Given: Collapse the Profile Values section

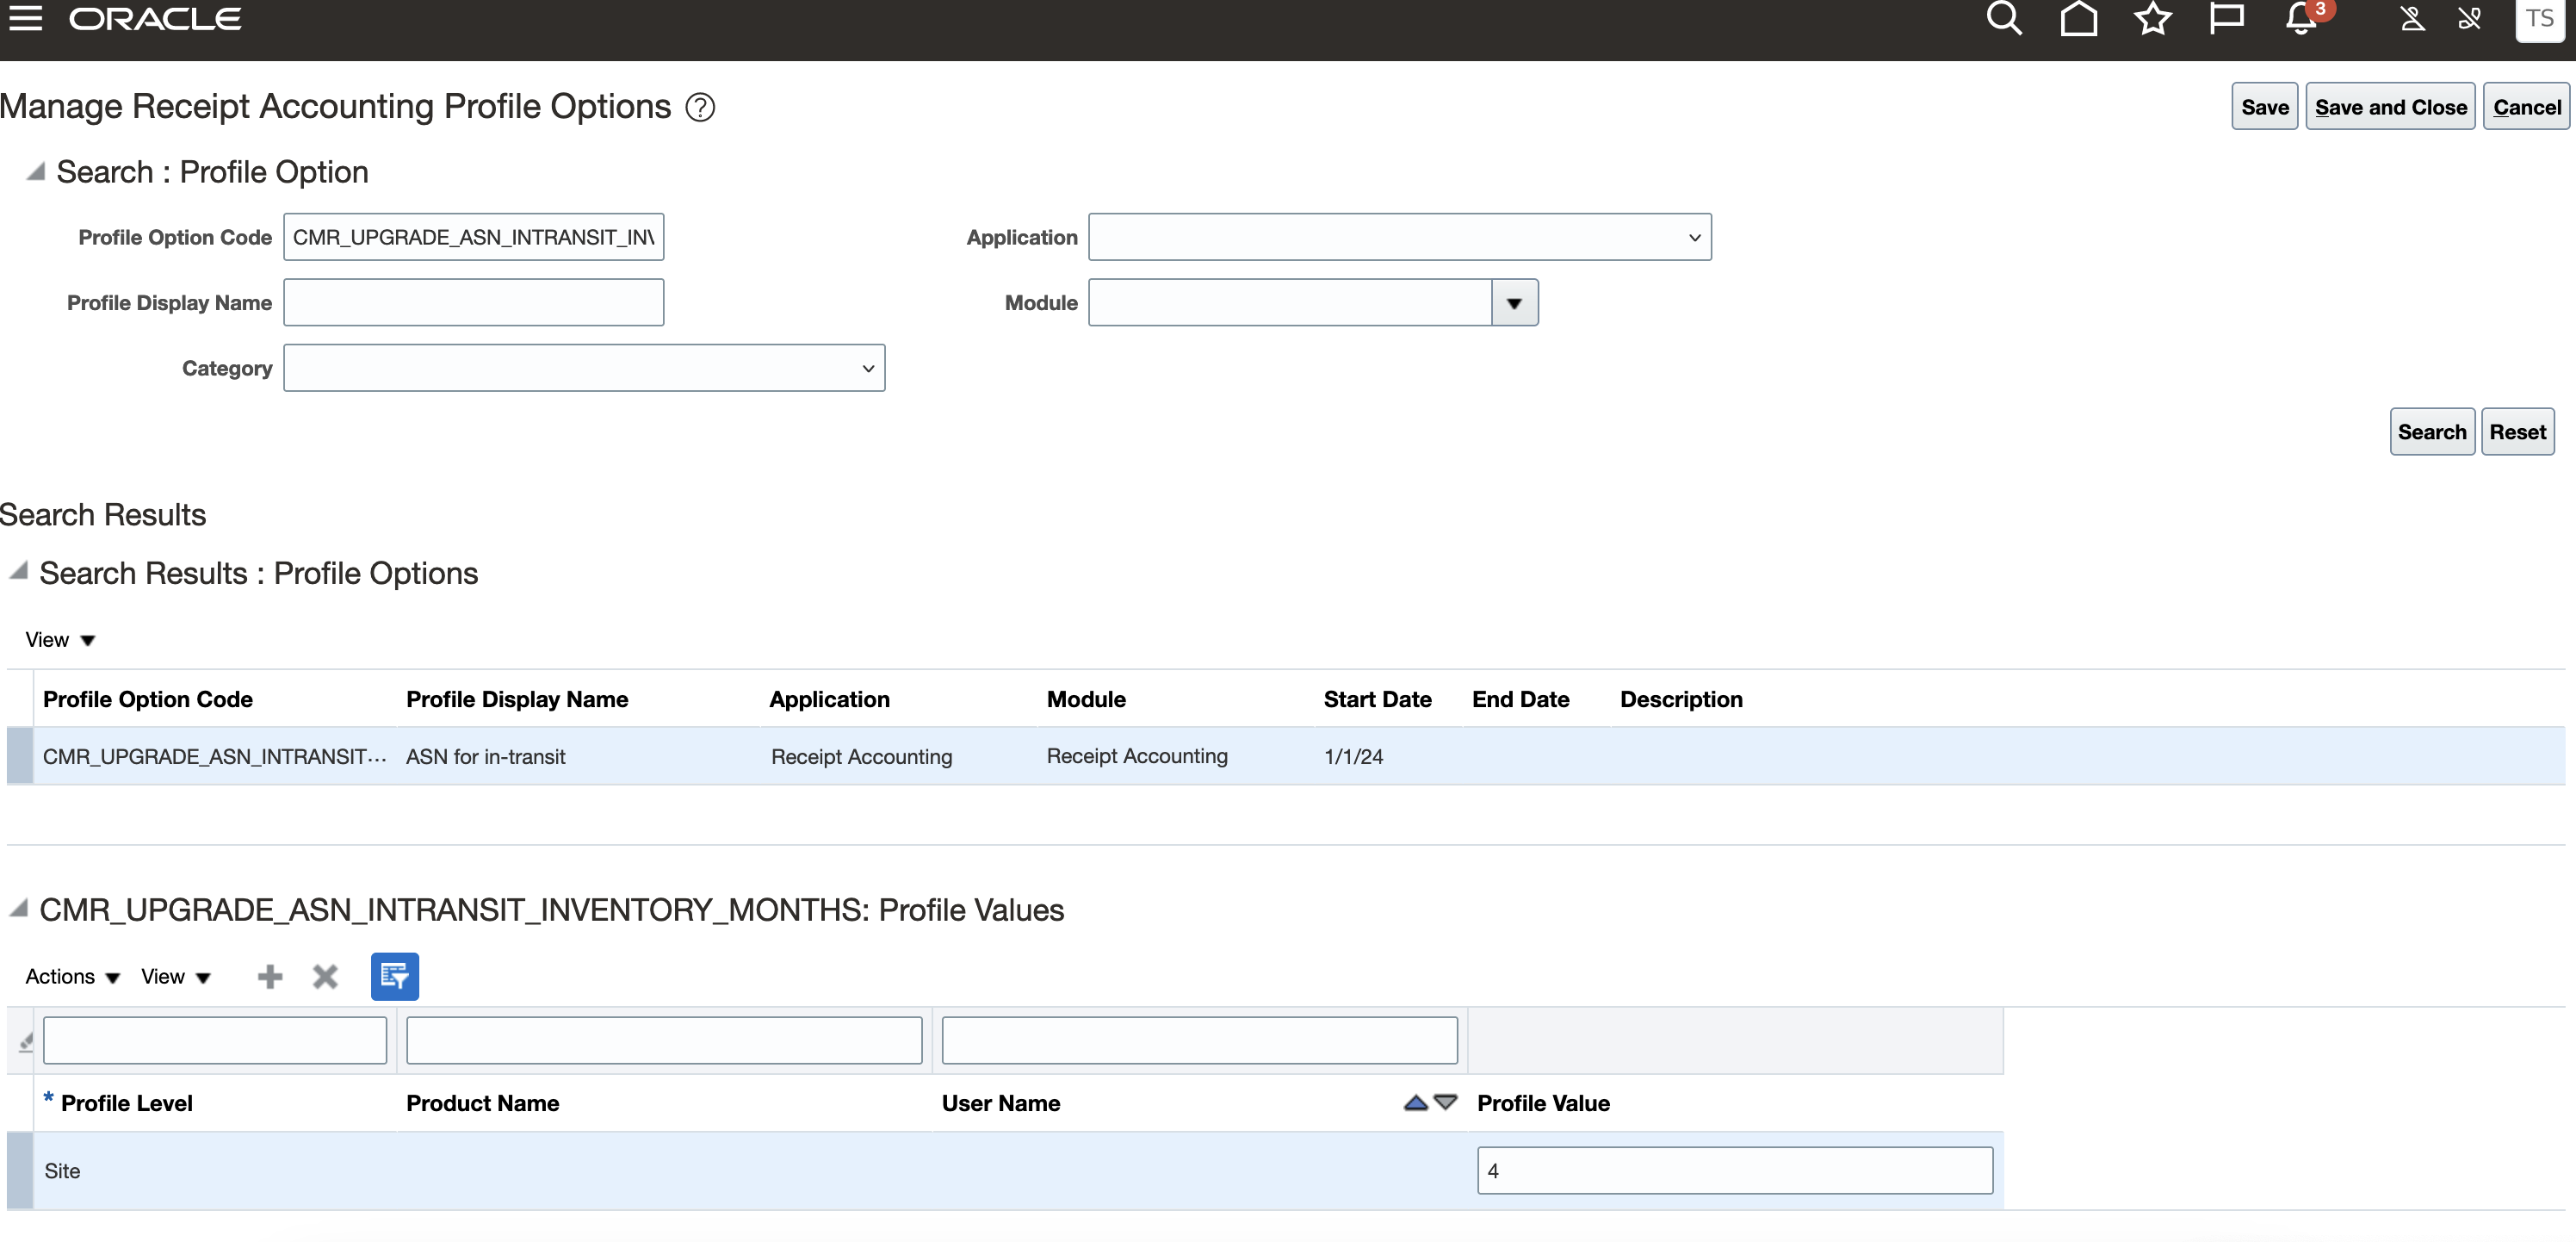Looking at the screenshot, I should (x=19, y=908).
